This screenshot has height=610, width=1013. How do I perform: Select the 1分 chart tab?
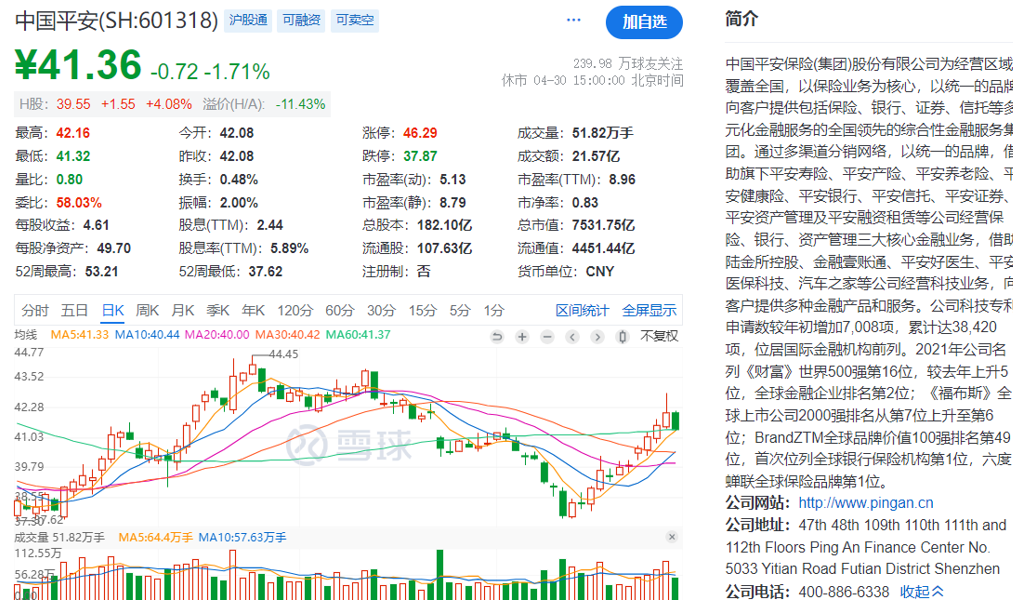(494, 311)
